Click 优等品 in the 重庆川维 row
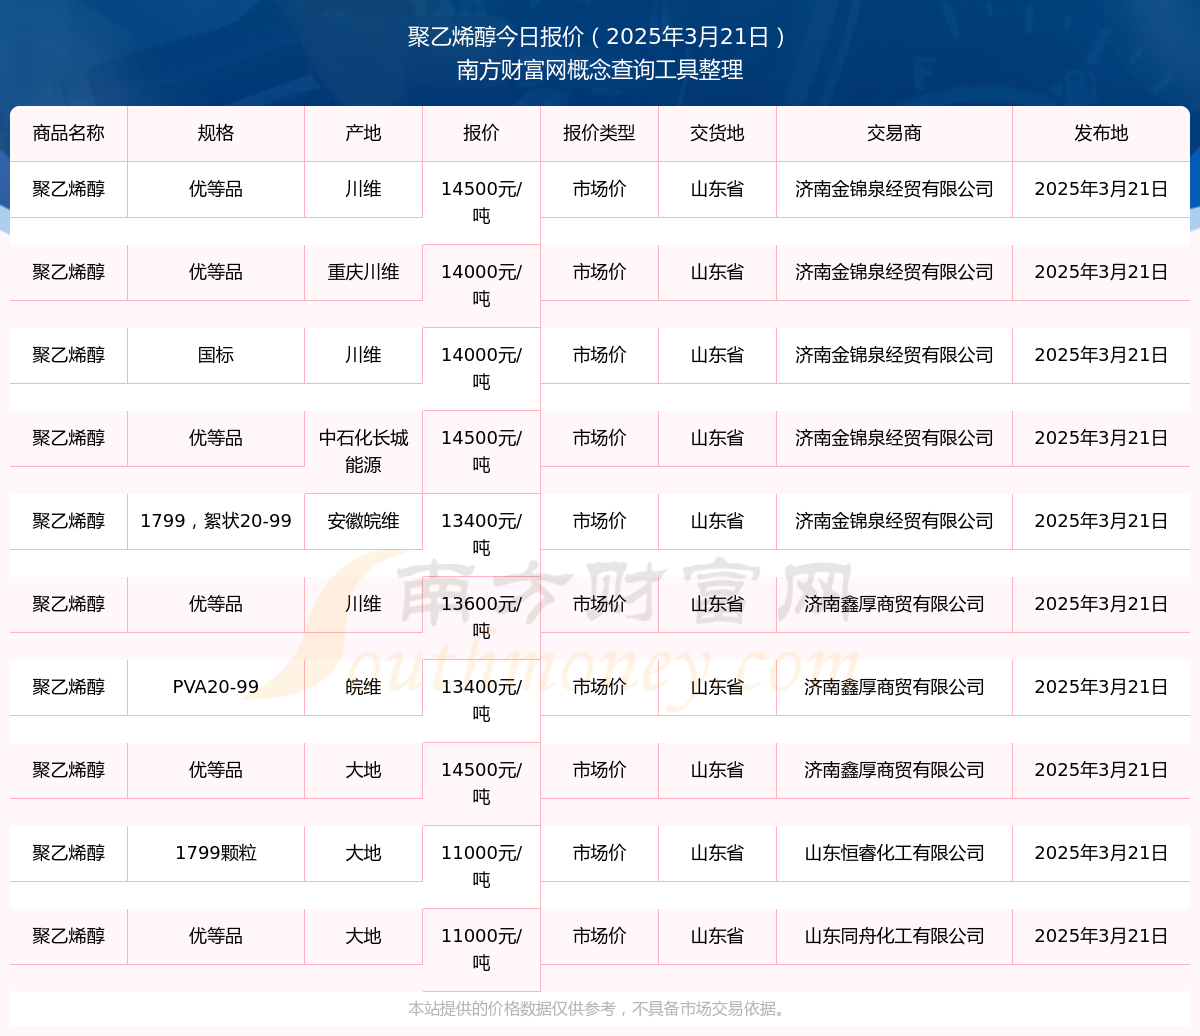Screen dimensions: 1200x1036 pyautogui.click(x=216, y=272)
